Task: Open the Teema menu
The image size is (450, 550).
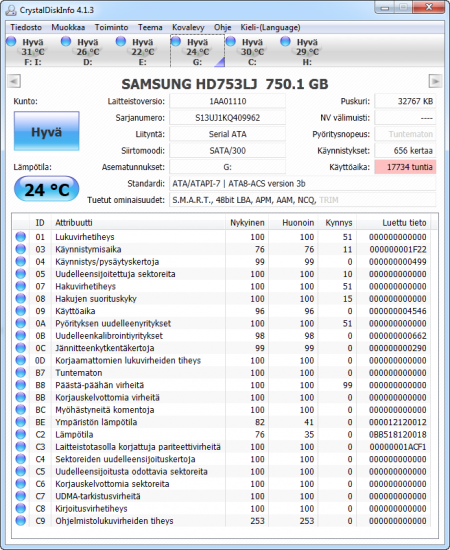Action: 150,27
